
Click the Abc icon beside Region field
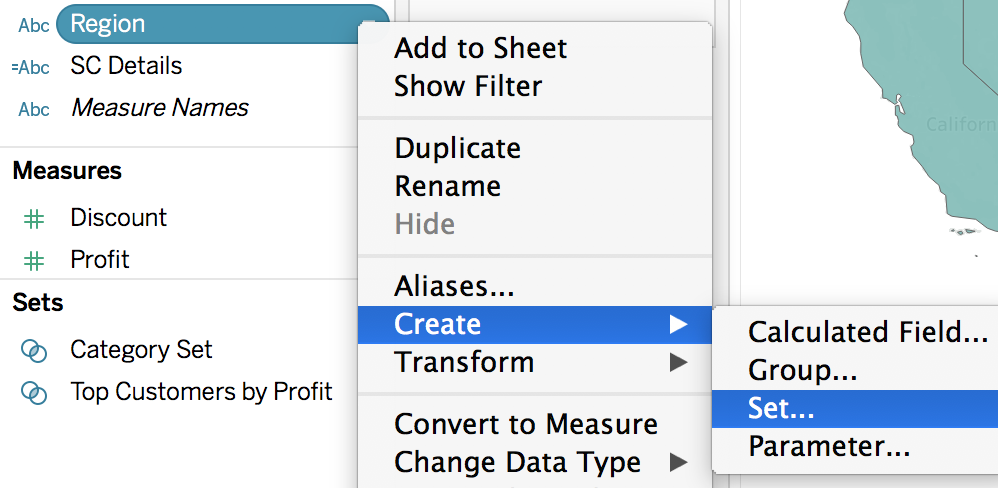(34, 25)
